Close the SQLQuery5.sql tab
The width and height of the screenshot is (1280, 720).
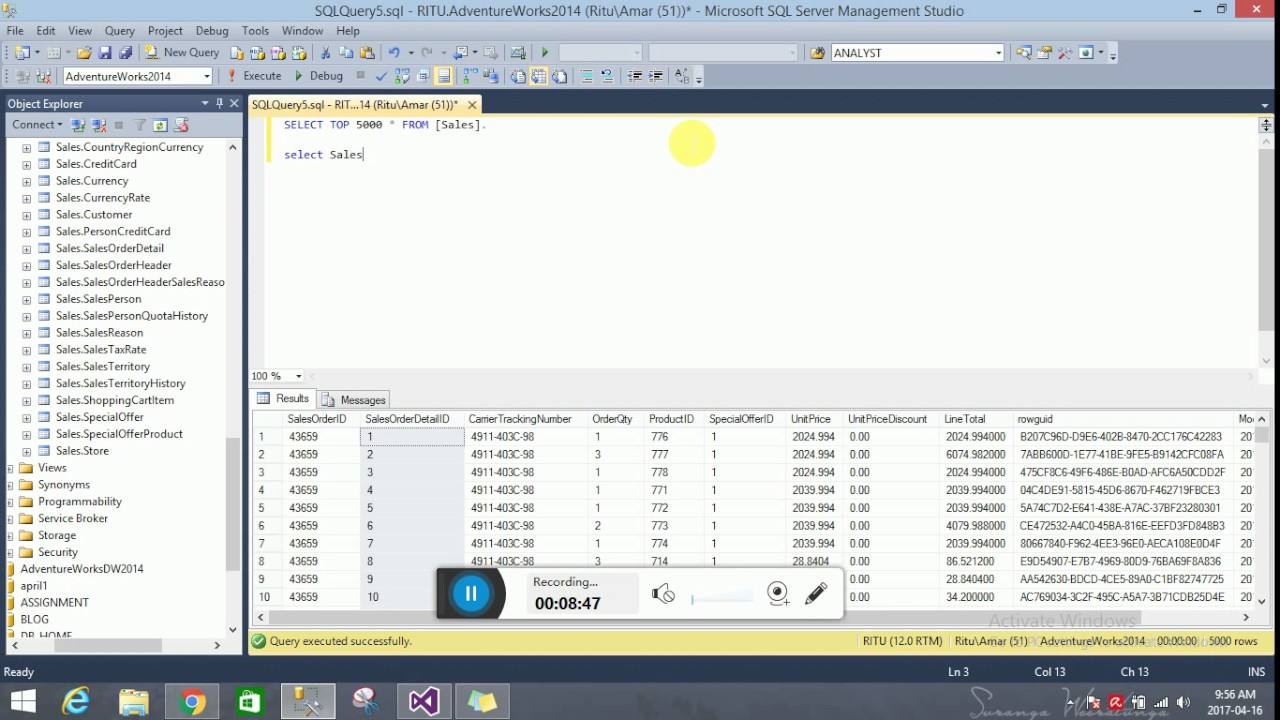point(472,104)
